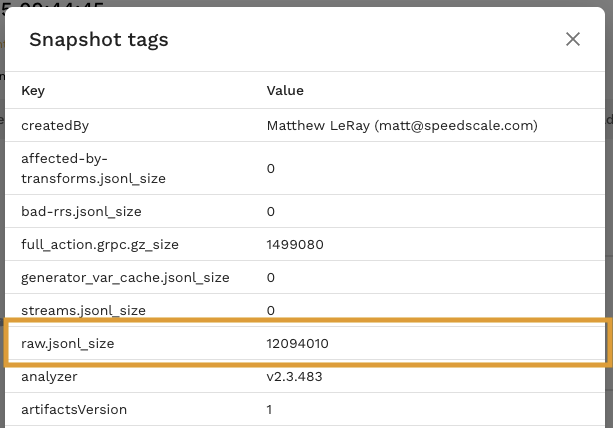Select the 'bad-rrs.jsonl_size' key
Screen dimensions: 613x428
[x=81, y=211]
